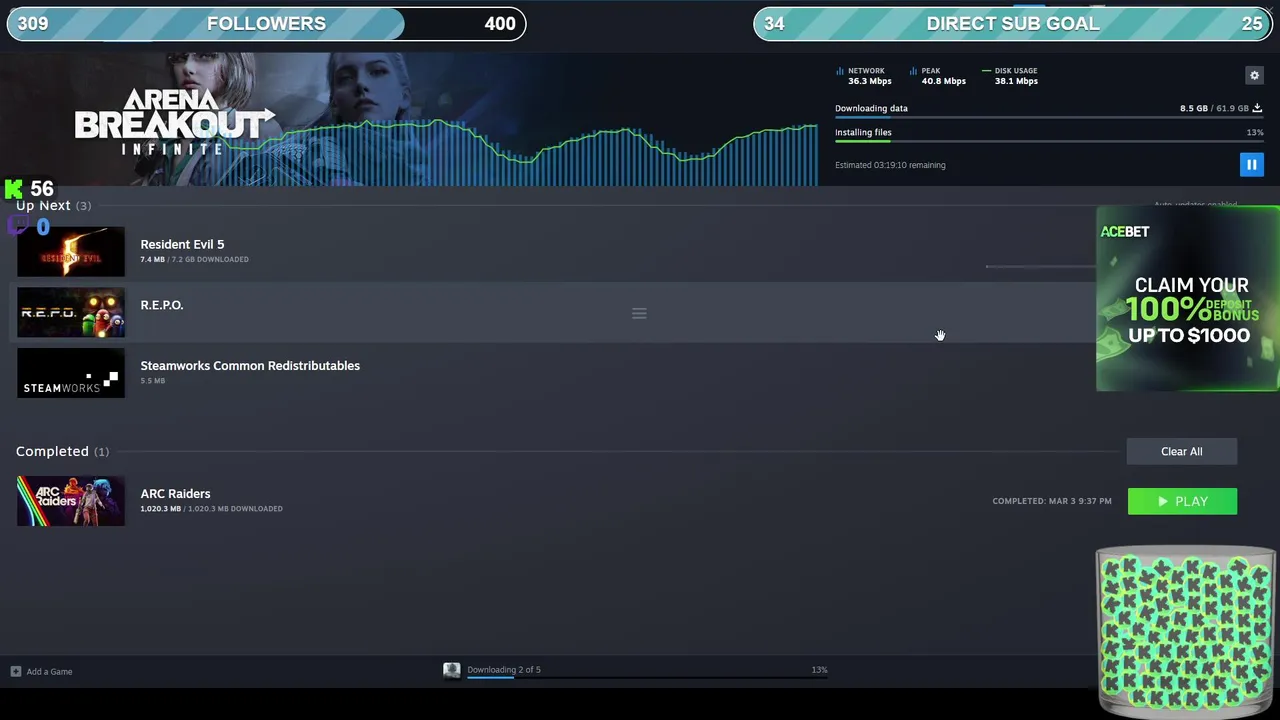Click the small game thumbnail beside Downloading 2 of 5
This screenshot has width=1280, height=720.
point(452,670)
